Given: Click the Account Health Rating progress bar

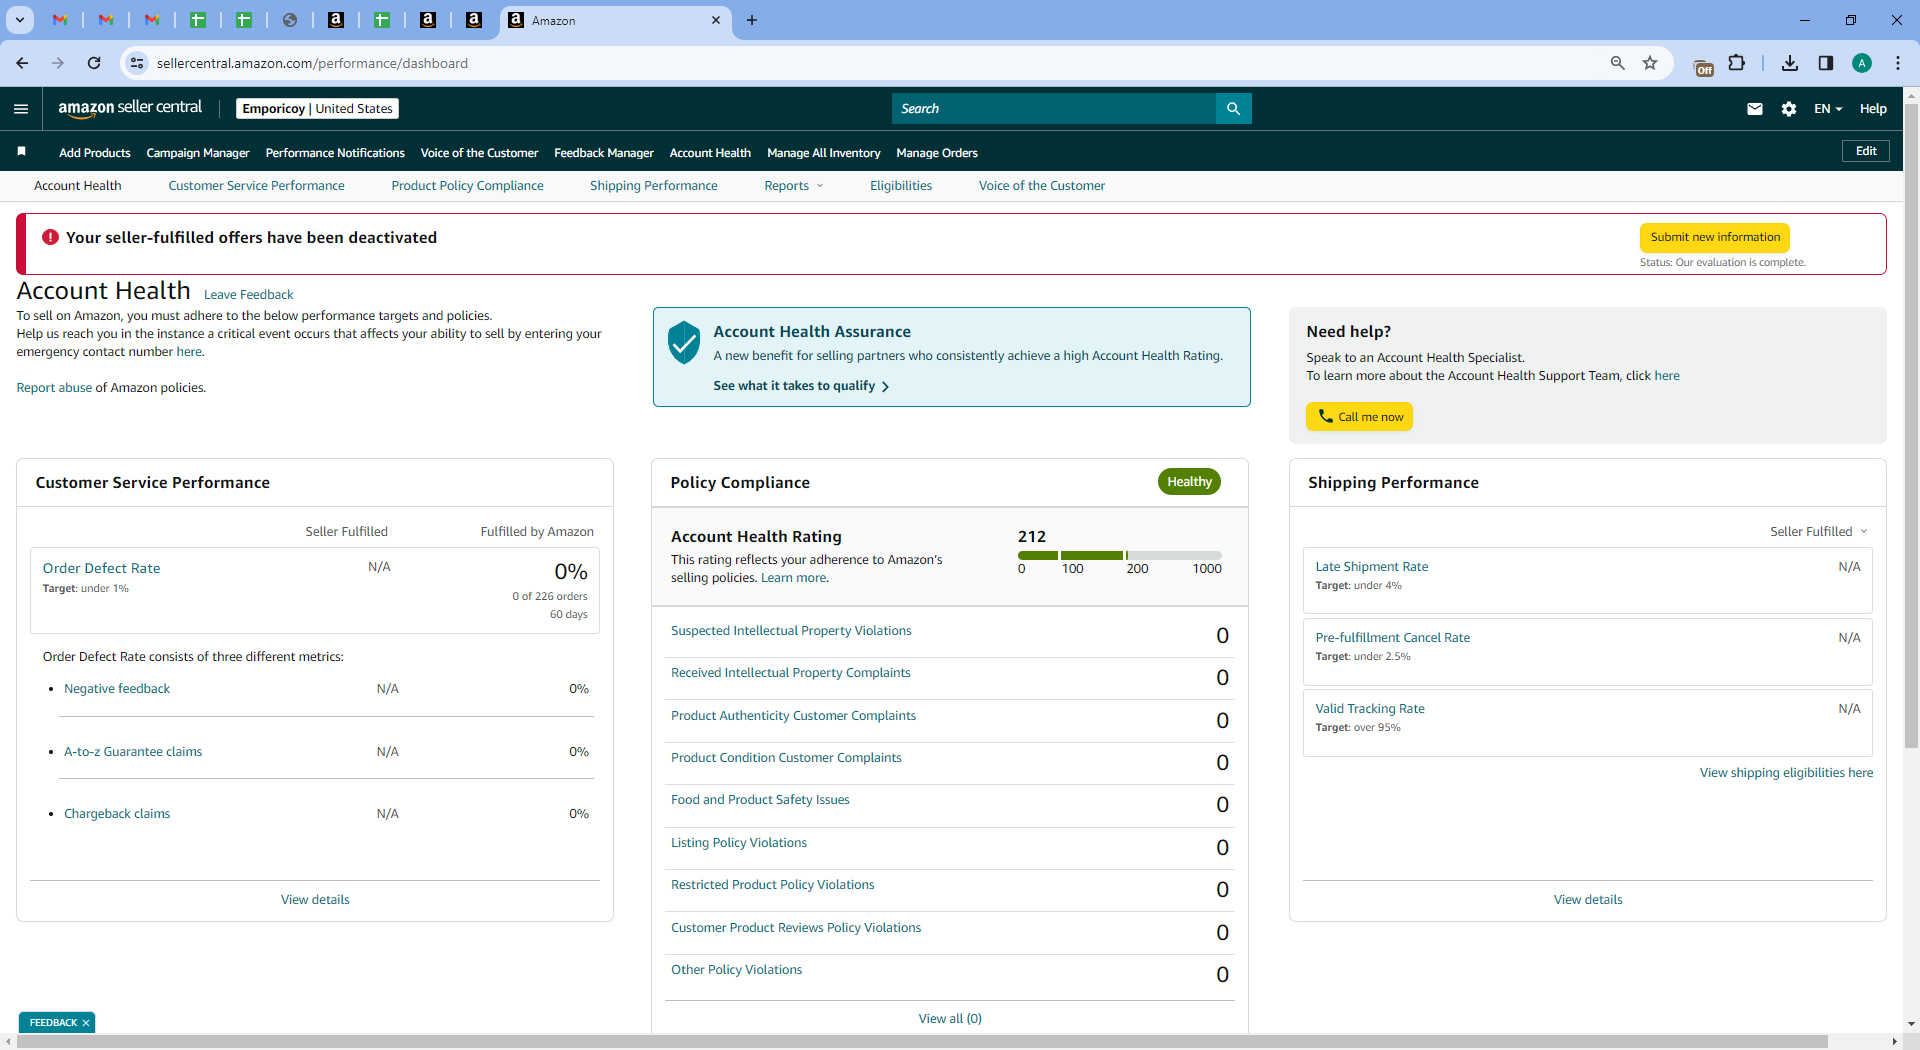Looking at the screenshot, I should (x=1120, y=555).
